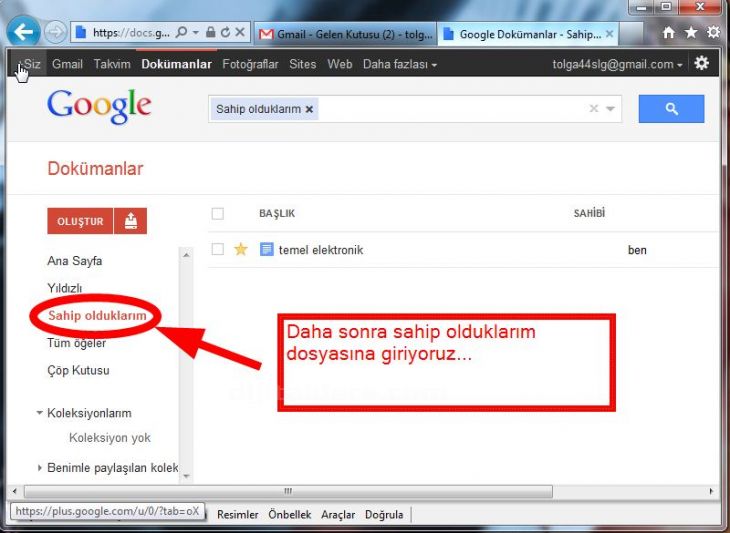Image resolution: width=730 pixels, height=533 pixels.
Task: Clear the search box with gray X
Action: [x=594, y=108]
